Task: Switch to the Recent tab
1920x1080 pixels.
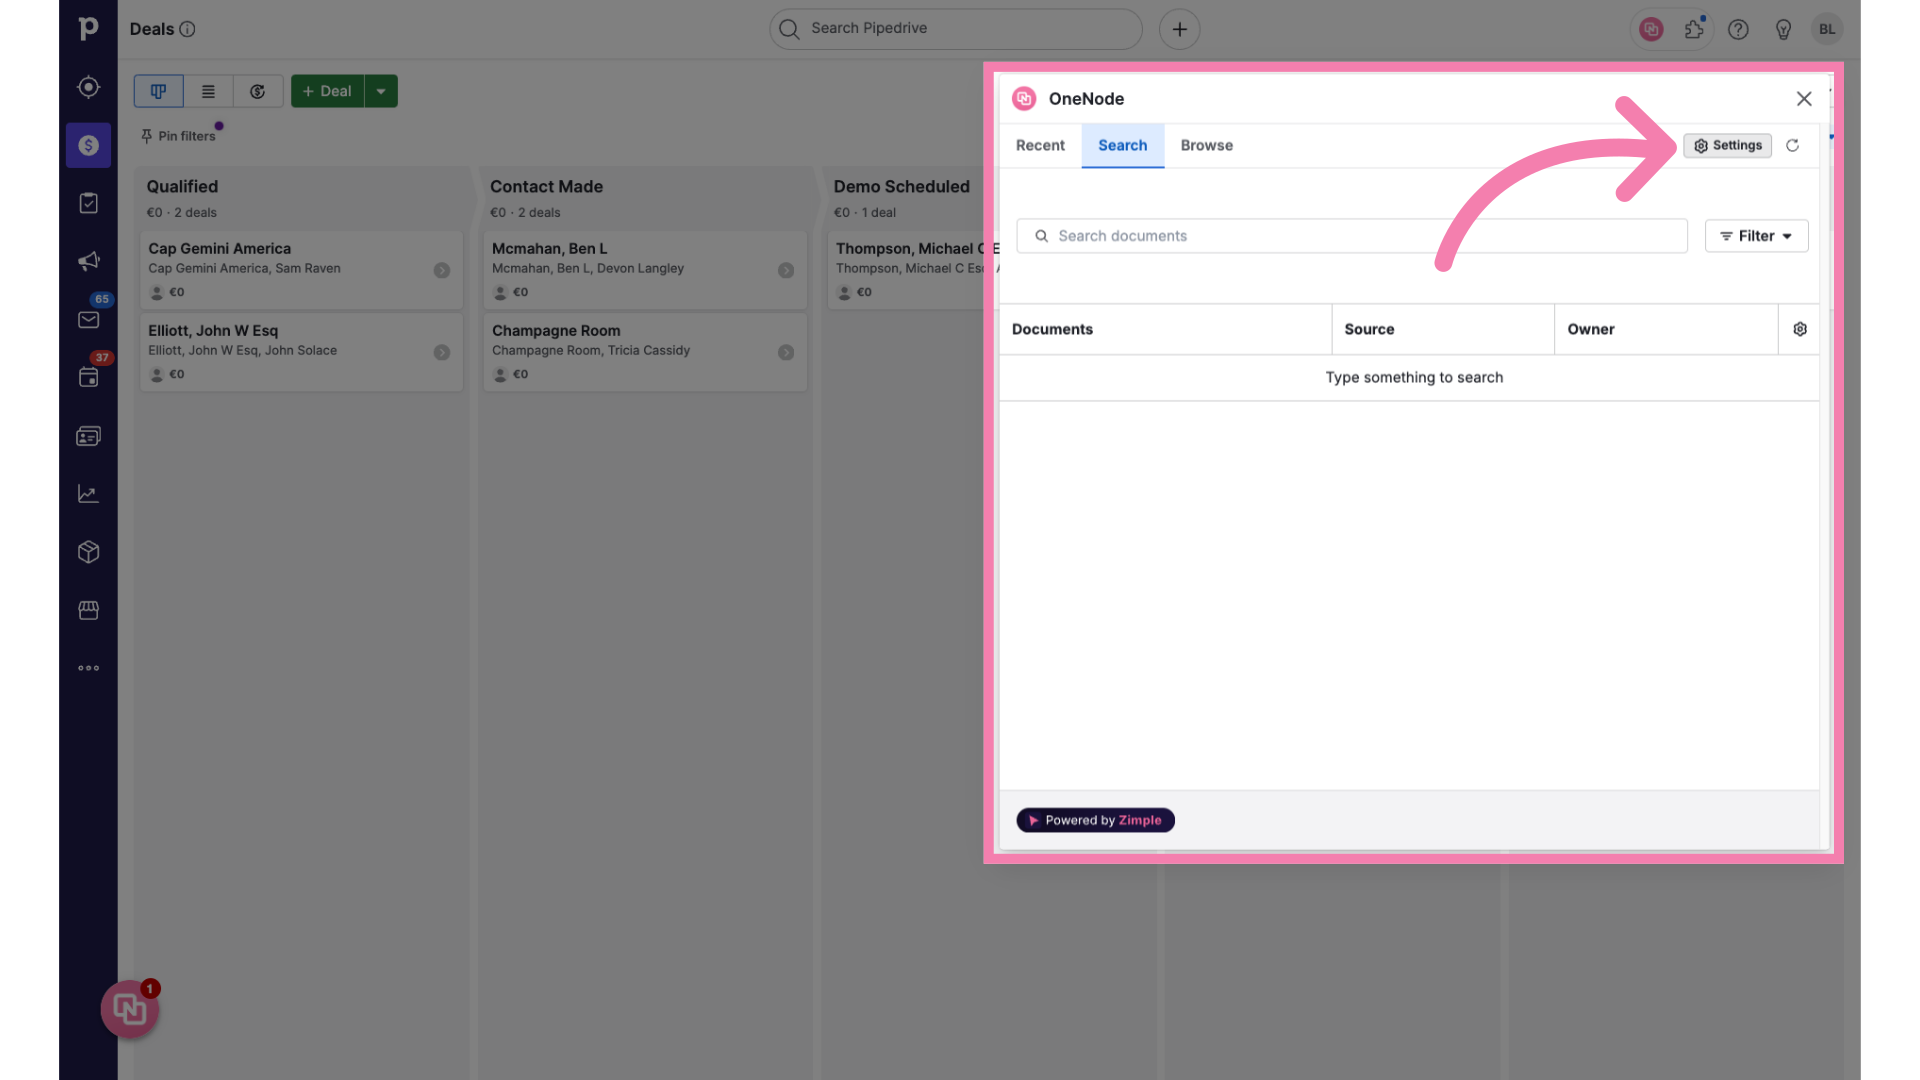Action: (x=1040, y=145)
